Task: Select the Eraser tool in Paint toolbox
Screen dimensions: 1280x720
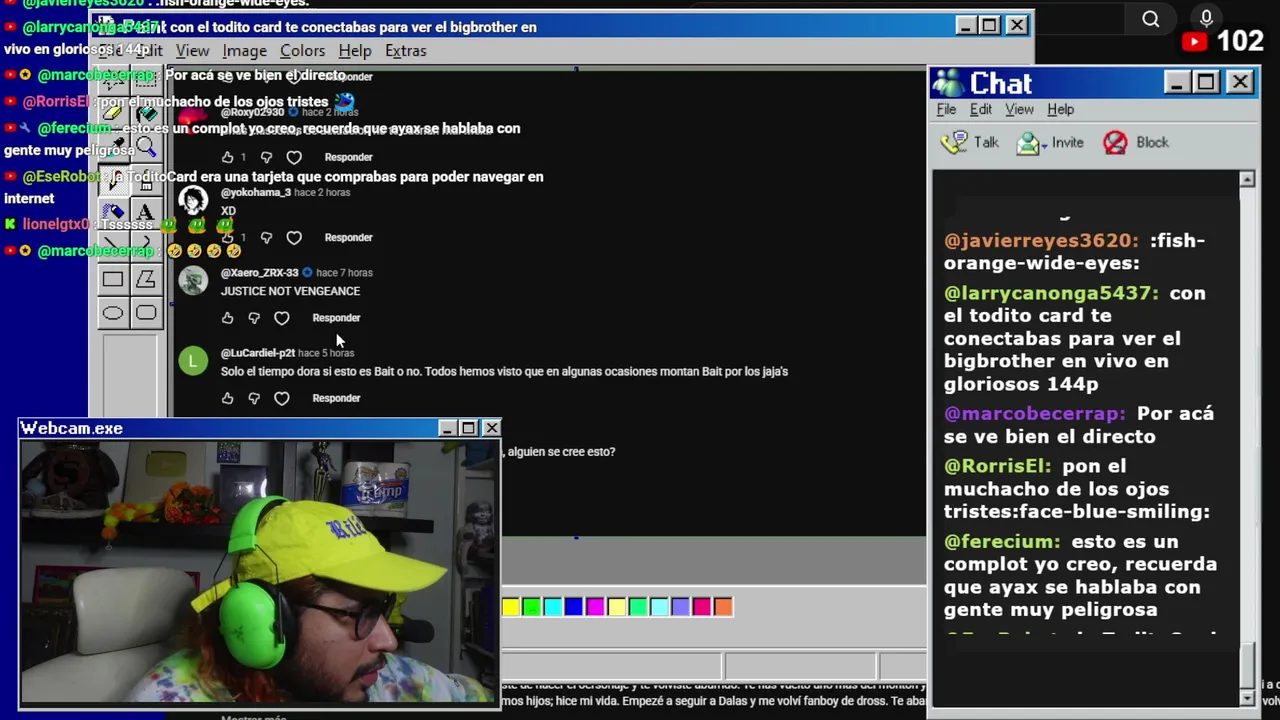Action: 113,113
